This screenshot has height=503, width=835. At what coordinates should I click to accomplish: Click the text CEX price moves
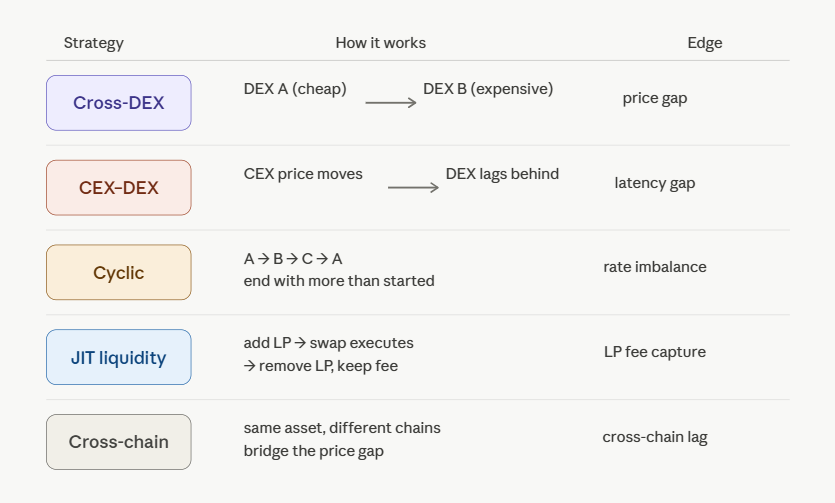303,174
